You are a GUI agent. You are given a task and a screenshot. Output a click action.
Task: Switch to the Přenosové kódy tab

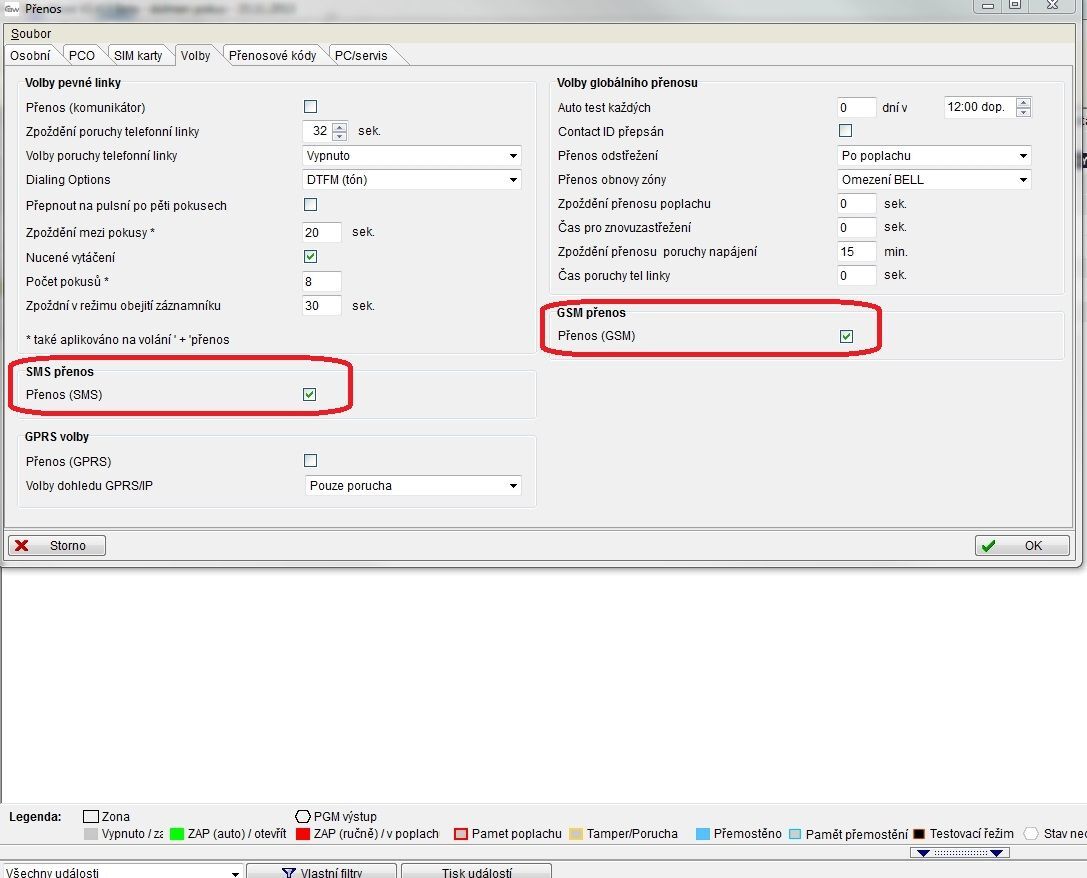[272, 56]
